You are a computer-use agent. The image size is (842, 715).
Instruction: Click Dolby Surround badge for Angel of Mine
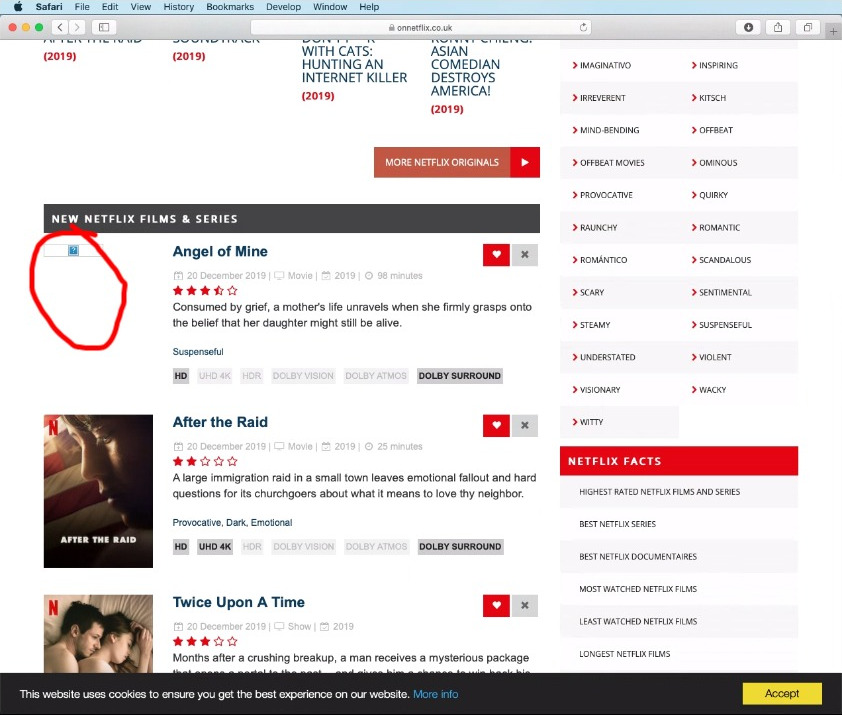pyautogui.click(x=460, y=376)
